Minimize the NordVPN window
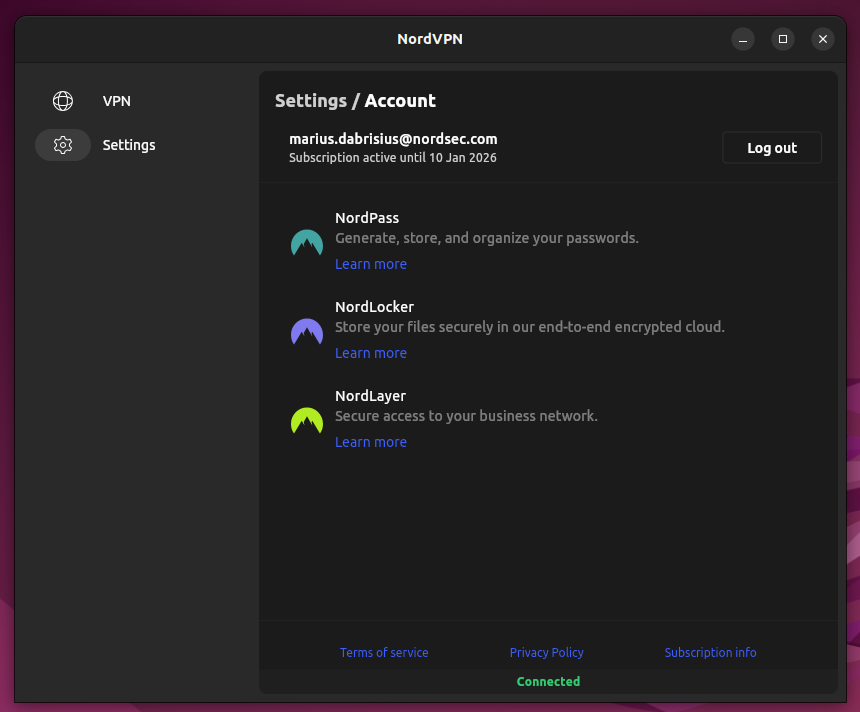 coord(743,39)
